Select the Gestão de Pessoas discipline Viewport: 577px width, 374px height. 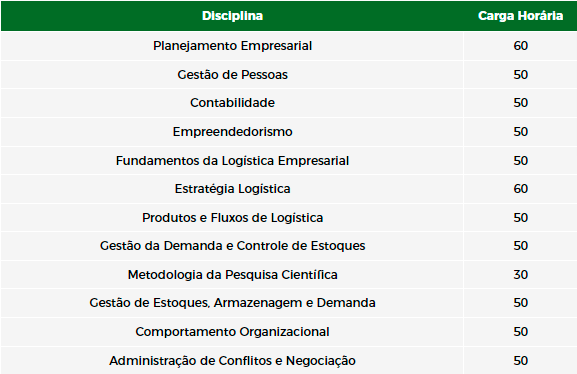pyautogui.click(x=232, y=75)
